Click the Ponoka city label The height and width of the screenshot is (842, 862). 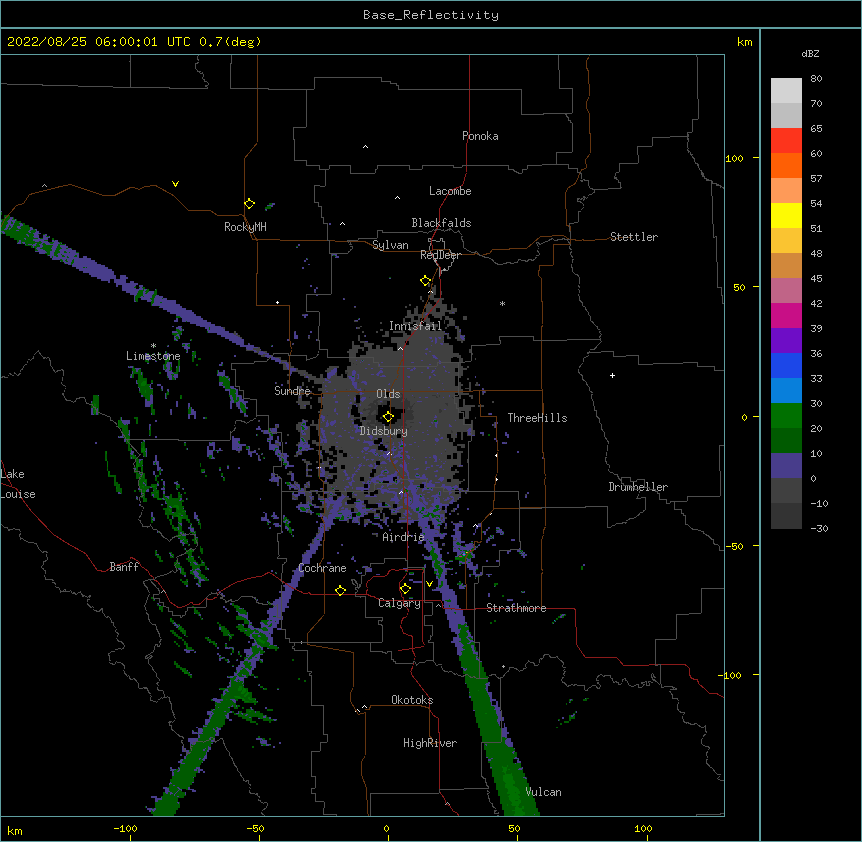coord(480,136)
